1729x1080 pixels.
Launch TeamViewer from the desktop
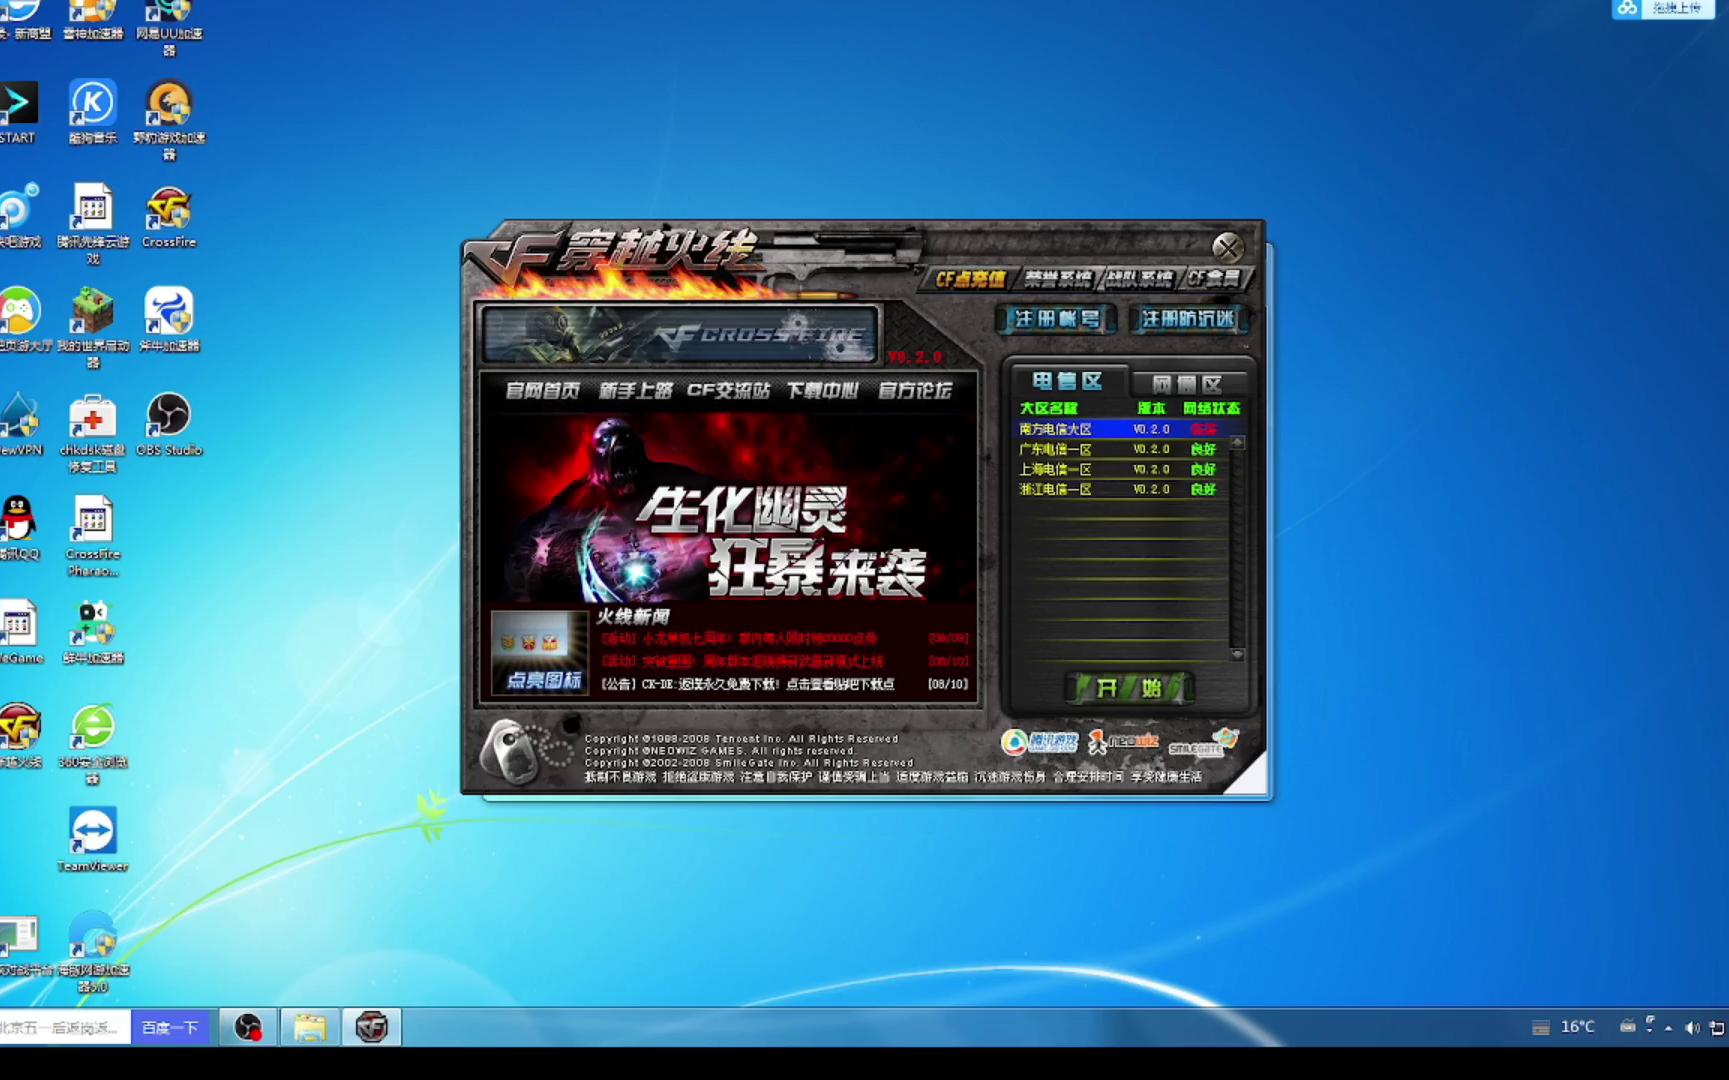click(93, 839)
